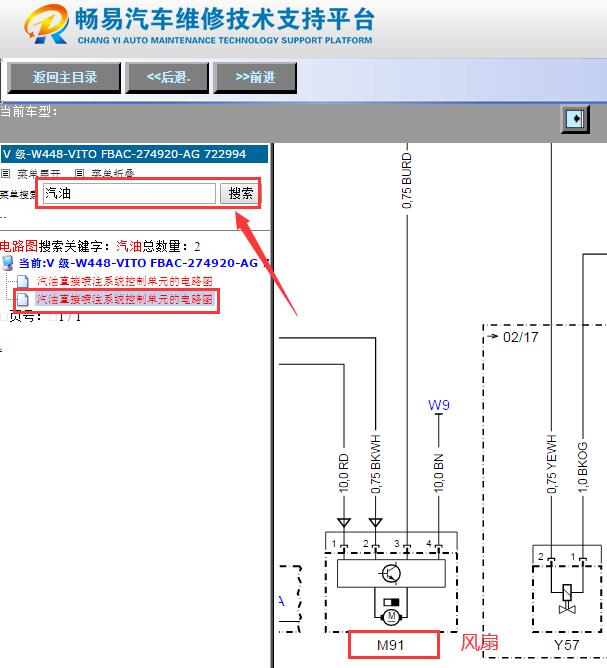Click the 0,75 BURD wire label

tap(407, 181)
